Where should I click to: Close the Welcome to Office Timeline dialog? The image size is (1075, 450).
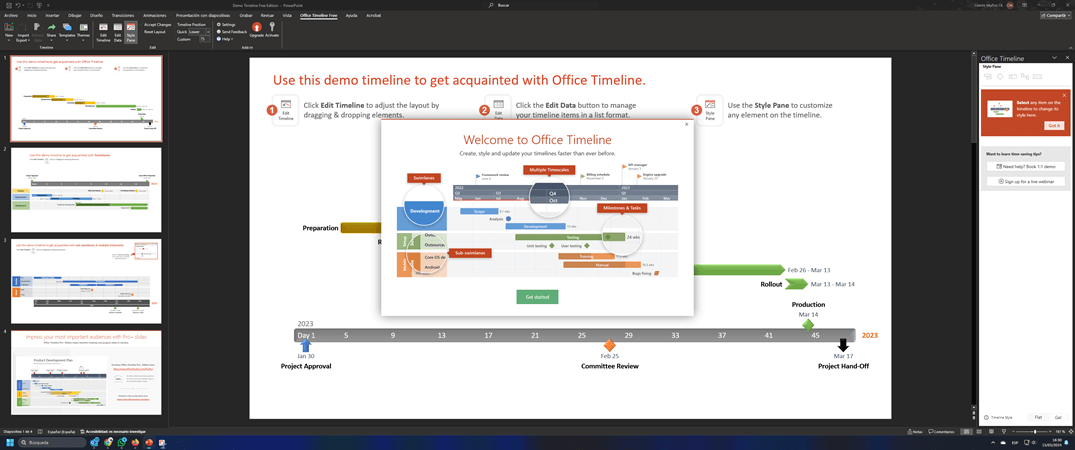(686, 125)
